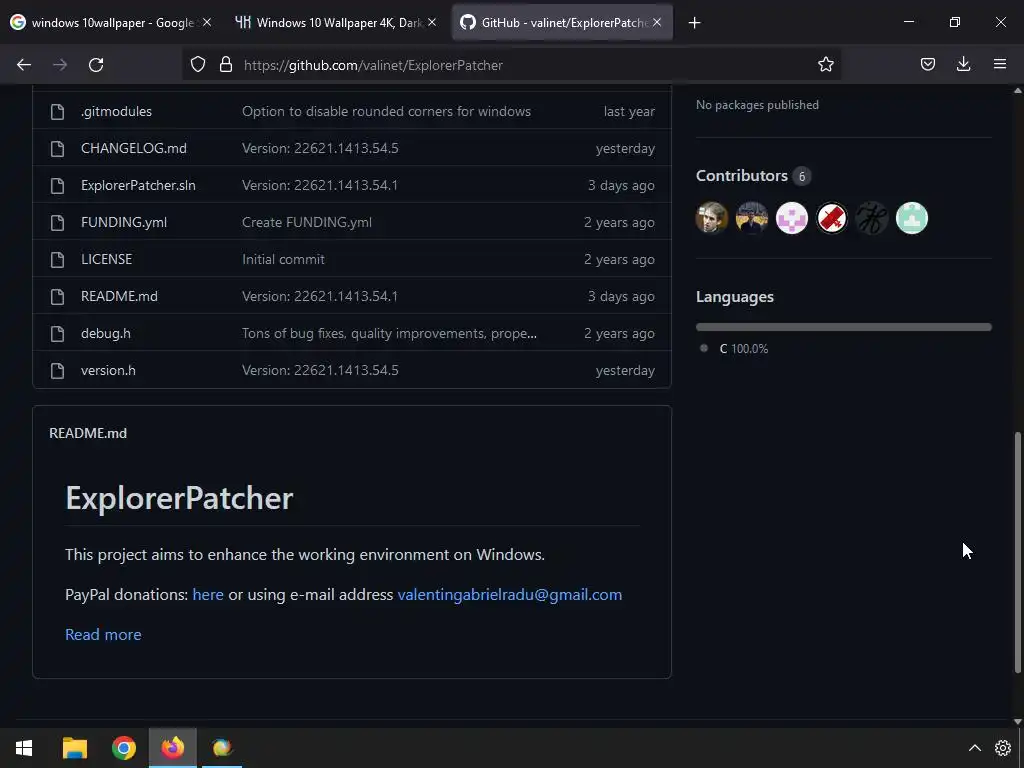Image resolution: width=1024 pixels, height=768 pixels.
Task: Click the README.md panel header label
Action: tap(88, 433)
